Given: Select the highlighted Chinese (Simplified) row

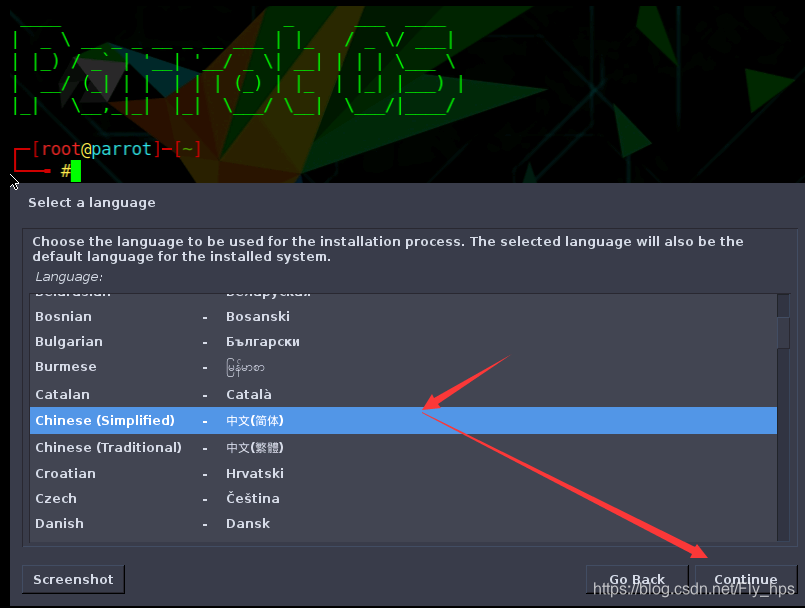Looking at the screenshot, I should (403, 421).
